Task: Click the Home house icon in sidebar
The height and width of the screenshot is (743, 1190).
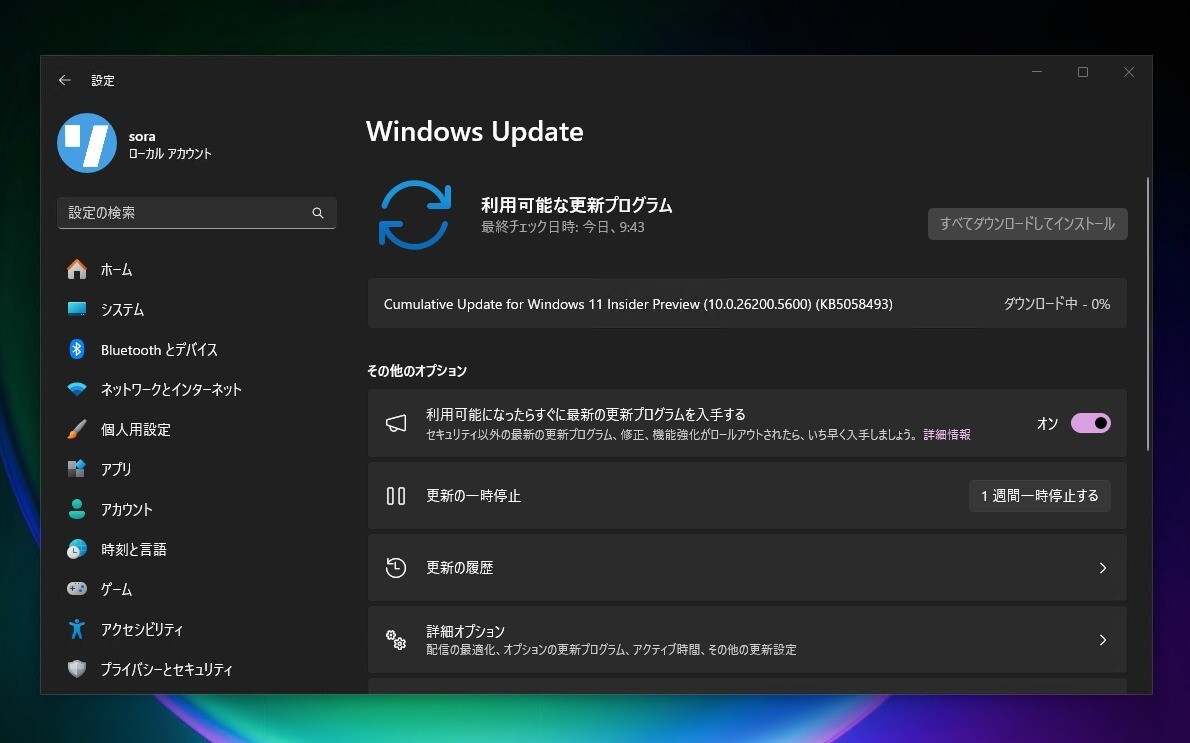Action: pyautogui.click(x=77, y=269)
